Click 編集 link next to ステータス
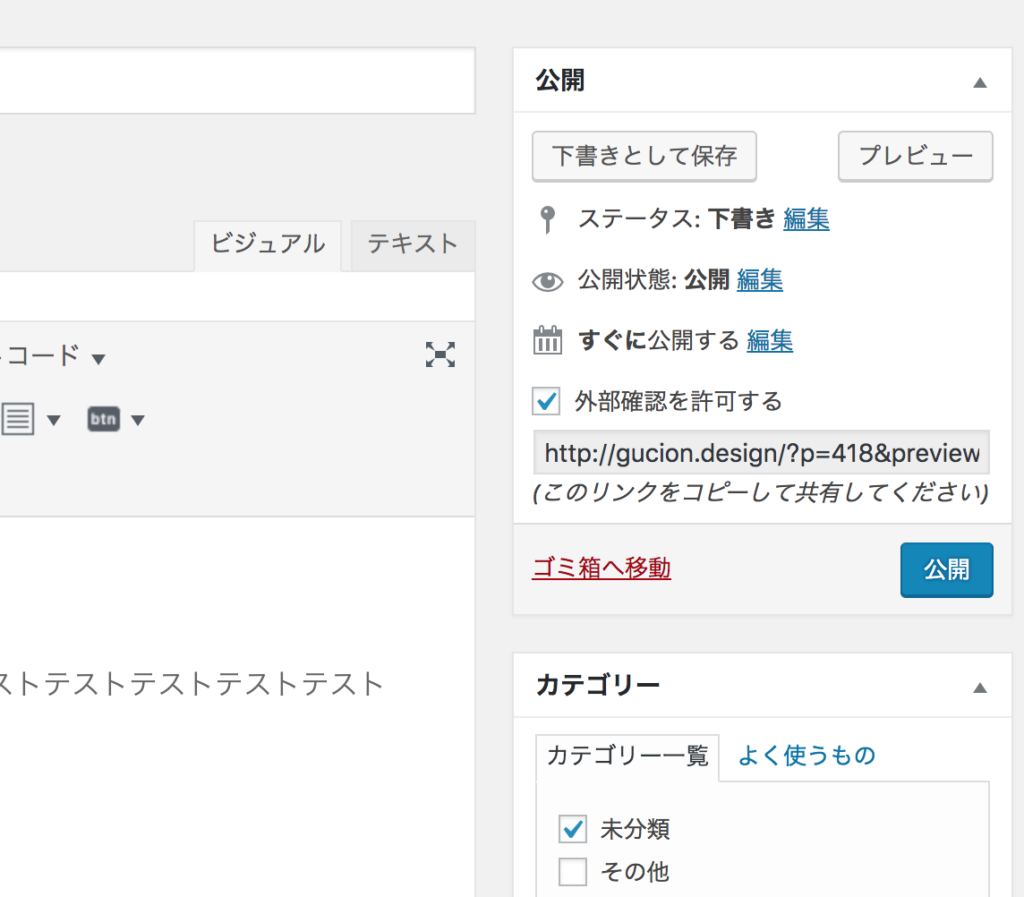Screen dimensions: 1024x897 806,219
